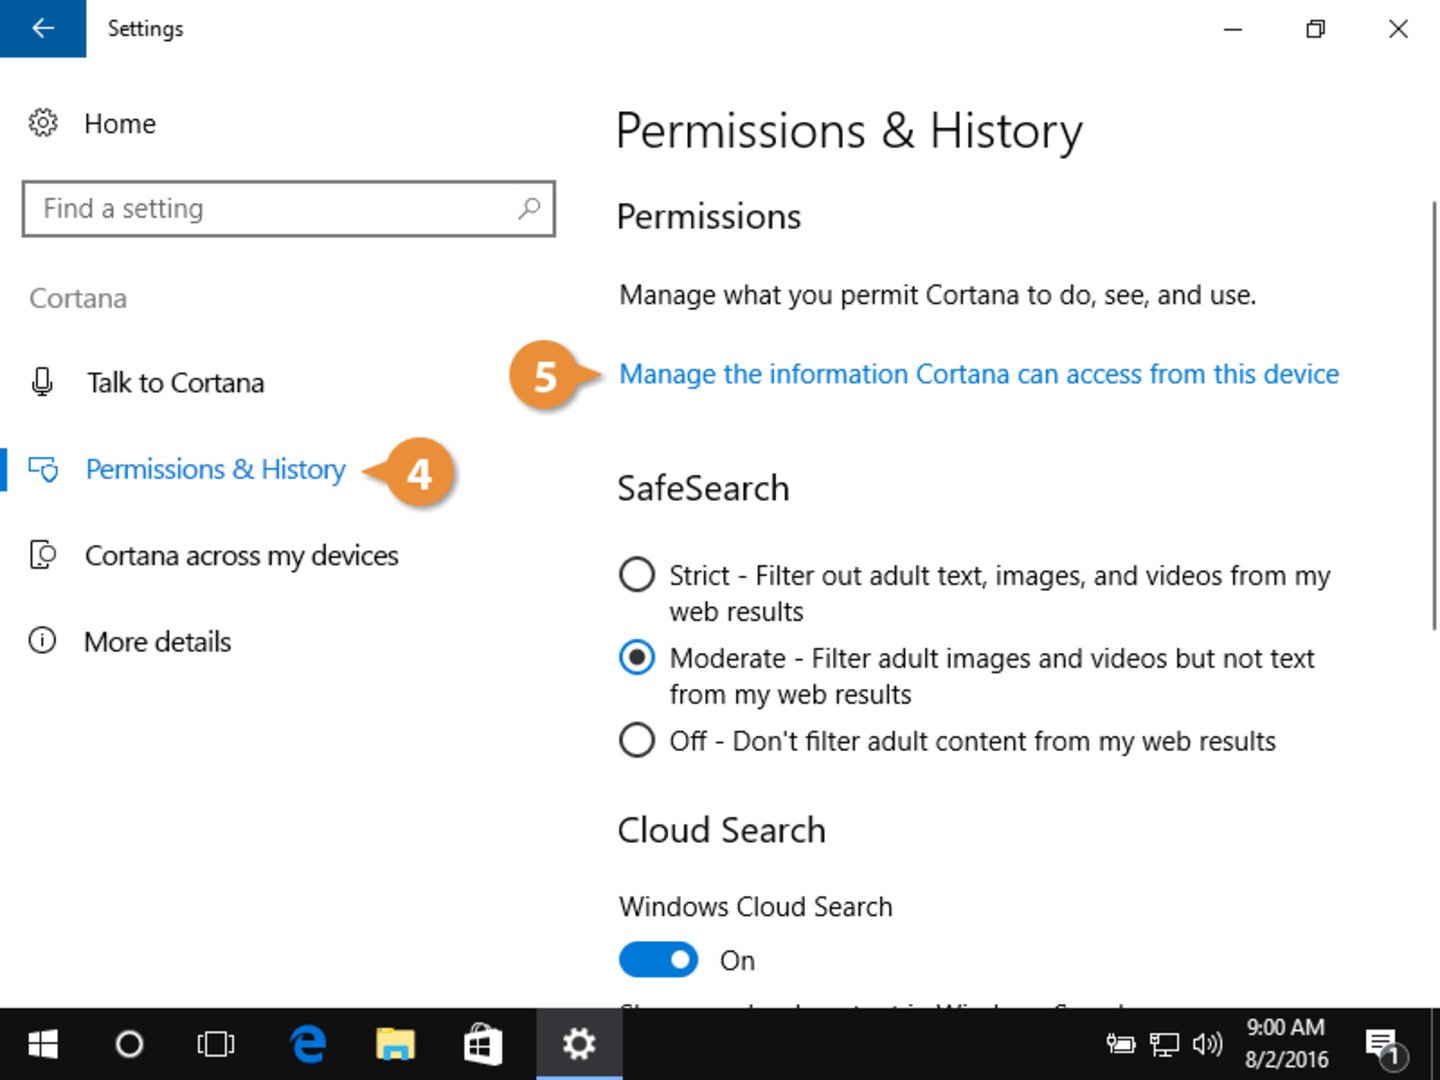Click the More details info icon

pos(42,640)
